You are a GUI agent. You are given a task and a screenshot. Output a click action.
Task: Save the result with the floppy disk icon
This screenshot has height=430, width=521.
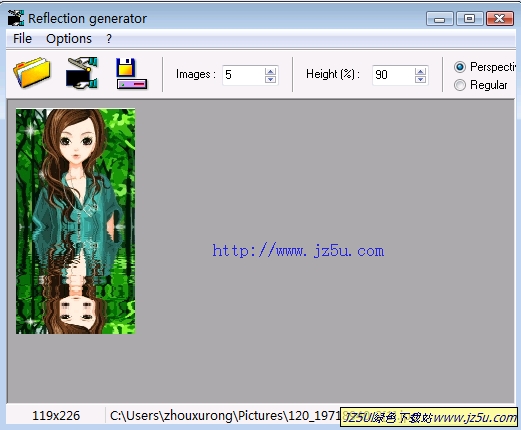[131, 74]
